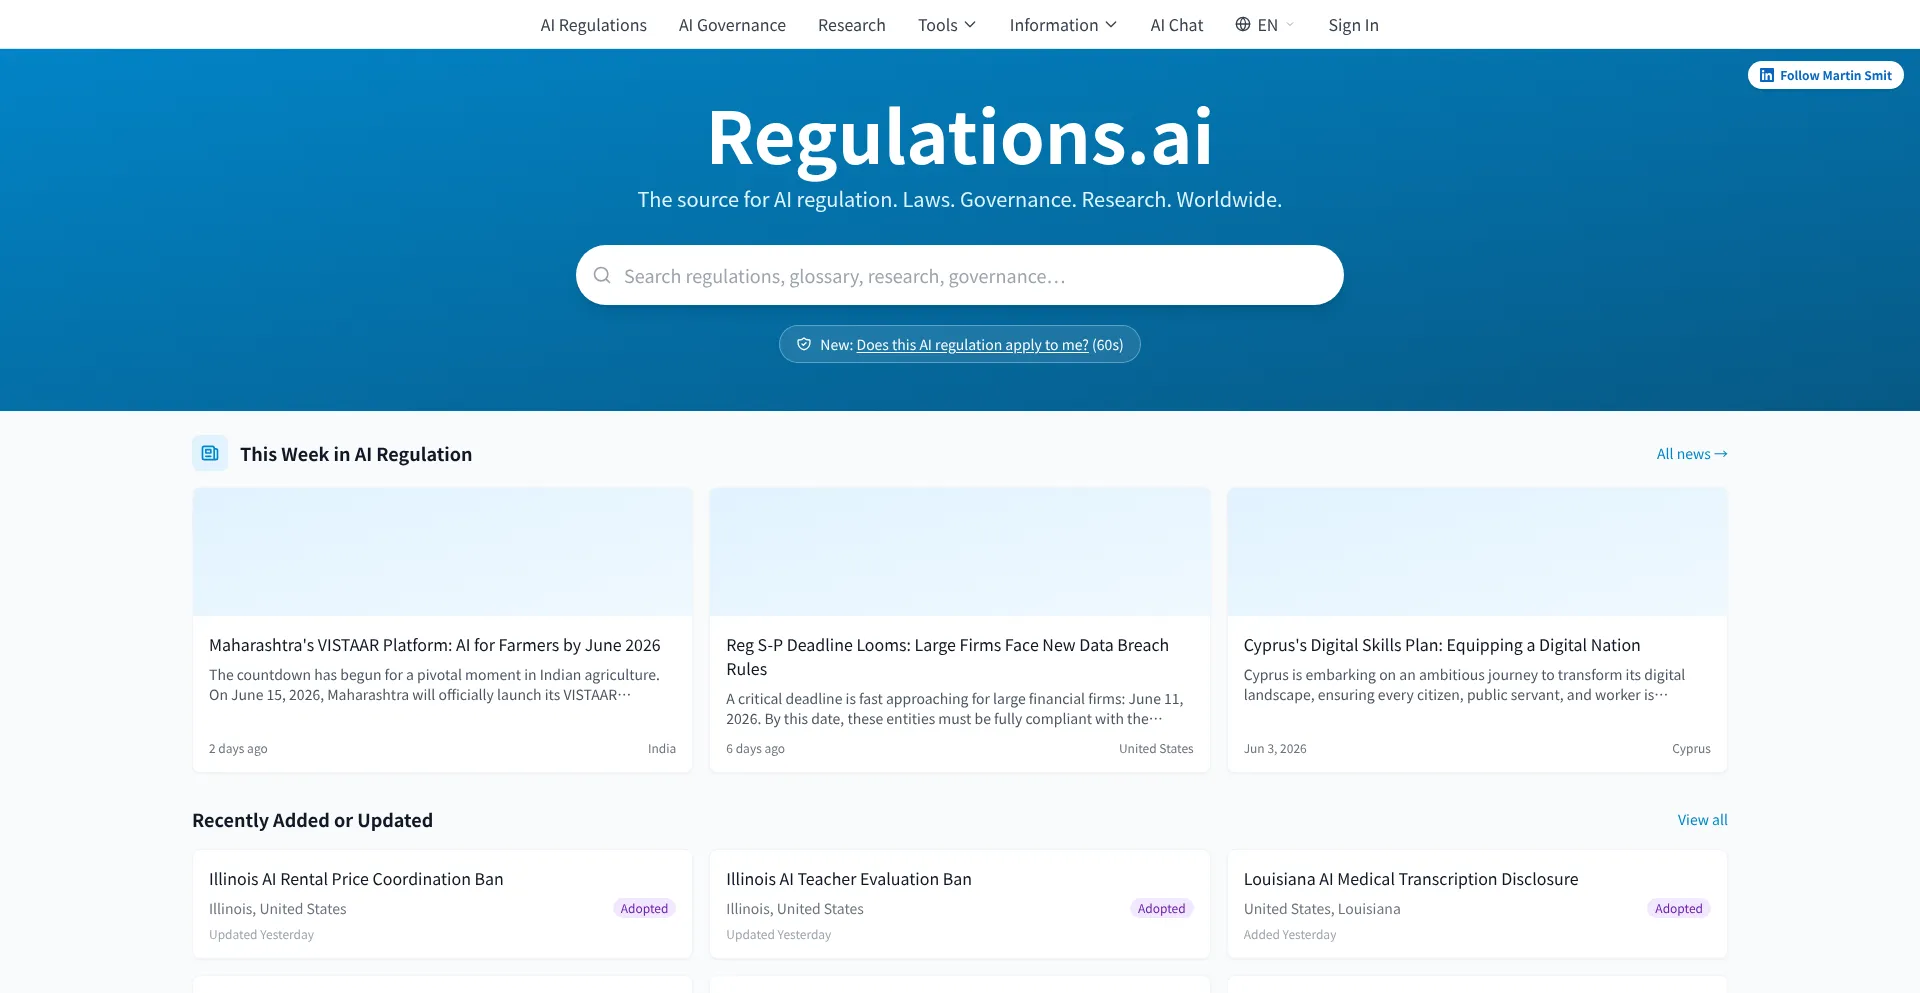Click the LinkedIn icon in follow button

[1767, 75]
